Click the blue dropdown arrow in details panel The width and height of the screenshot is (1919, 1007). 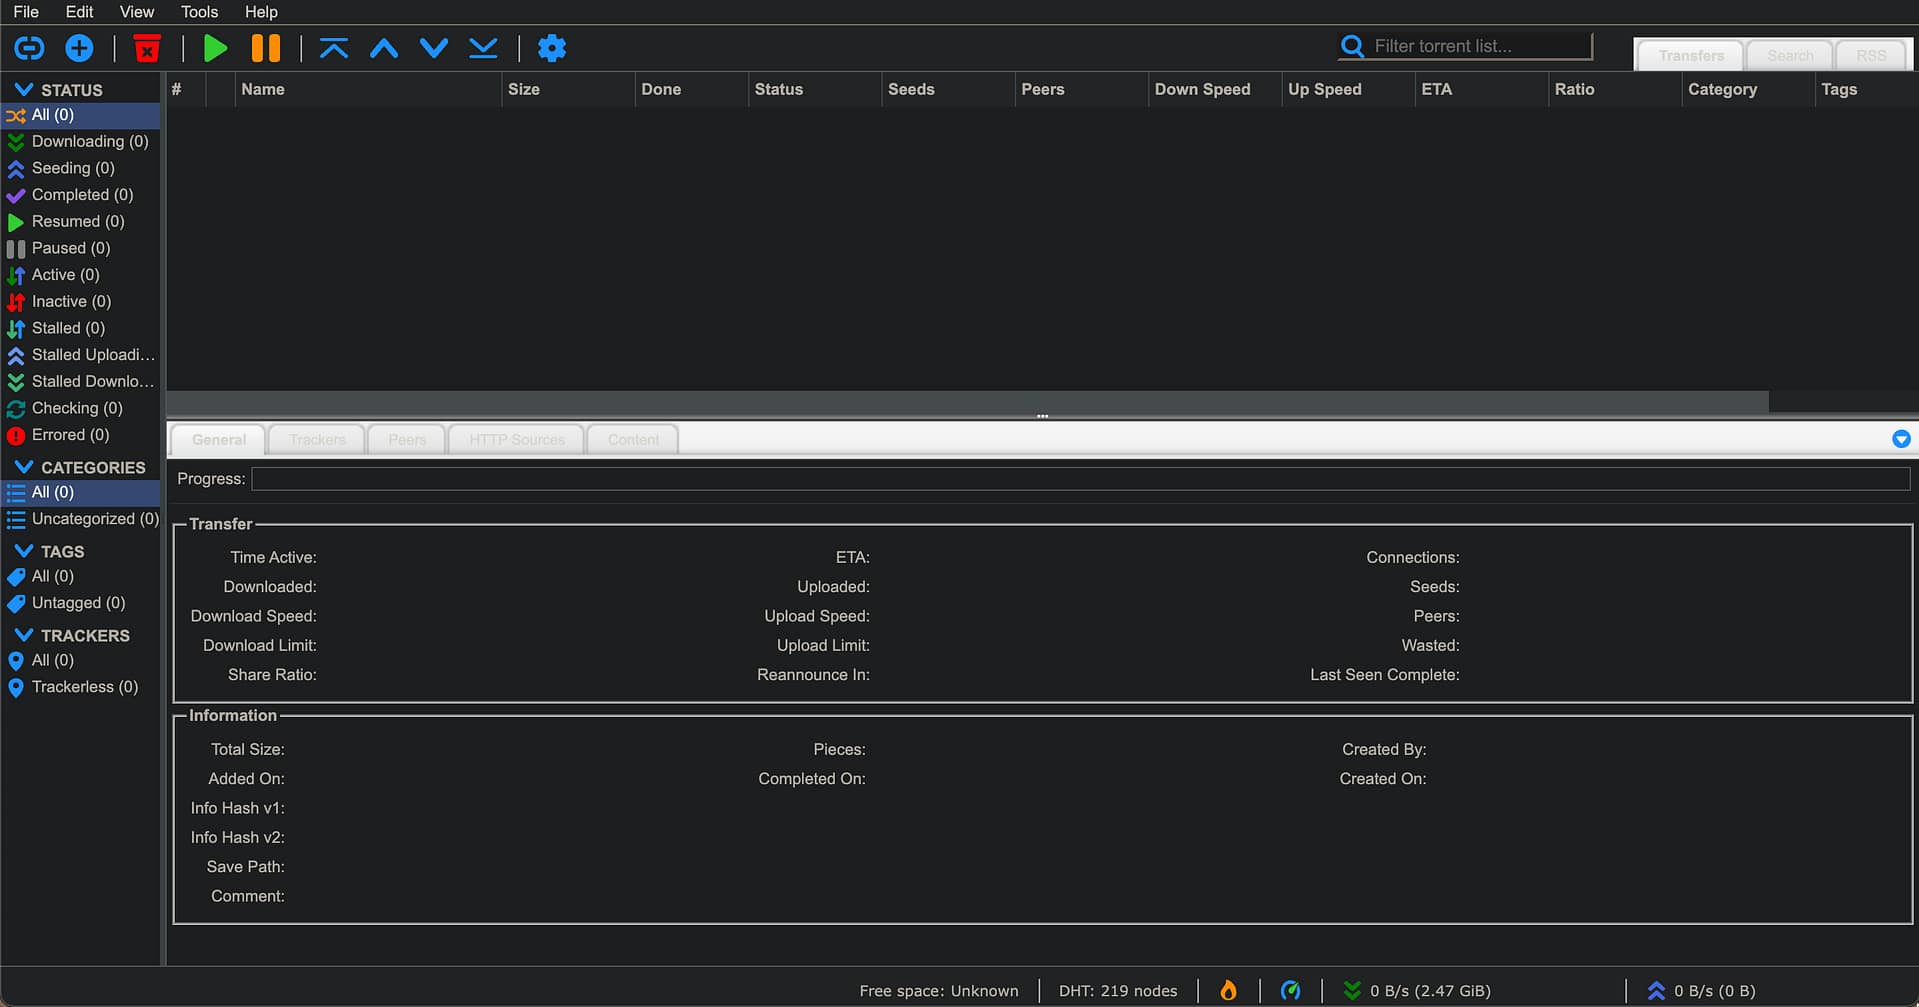[1901, 439]
